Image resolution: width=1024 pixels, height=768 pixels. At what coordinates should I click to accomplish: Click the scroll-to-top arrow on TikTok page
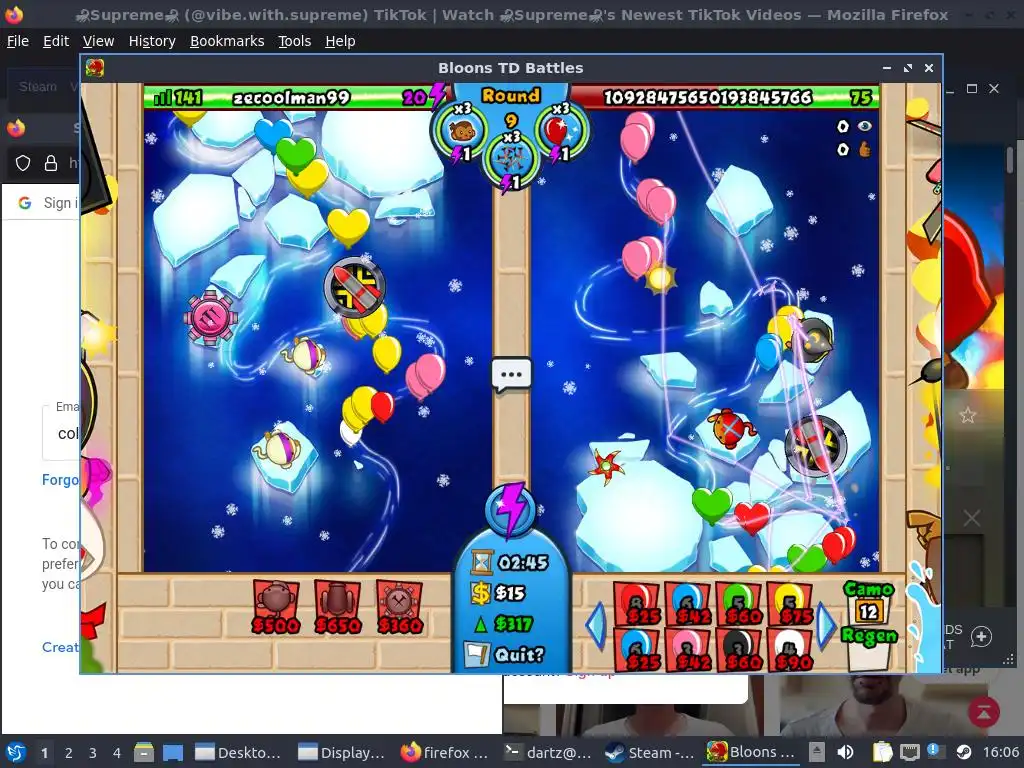(984, 712)
